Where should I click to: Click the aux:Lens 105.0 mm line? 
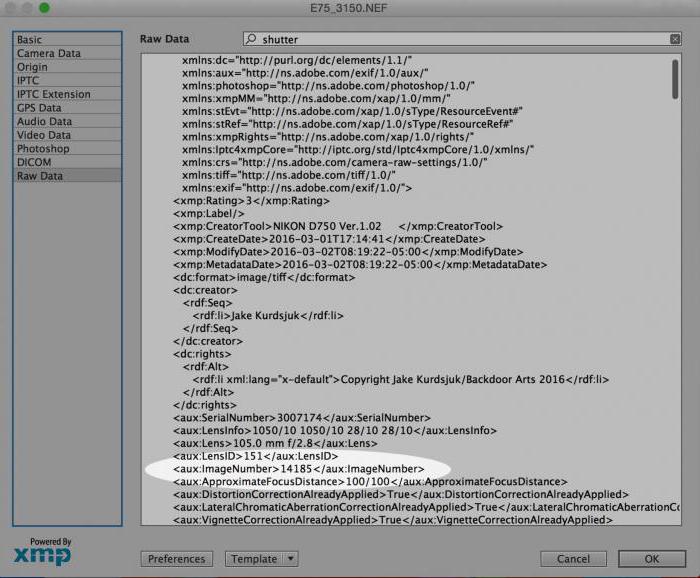click(x=275, y=443)
